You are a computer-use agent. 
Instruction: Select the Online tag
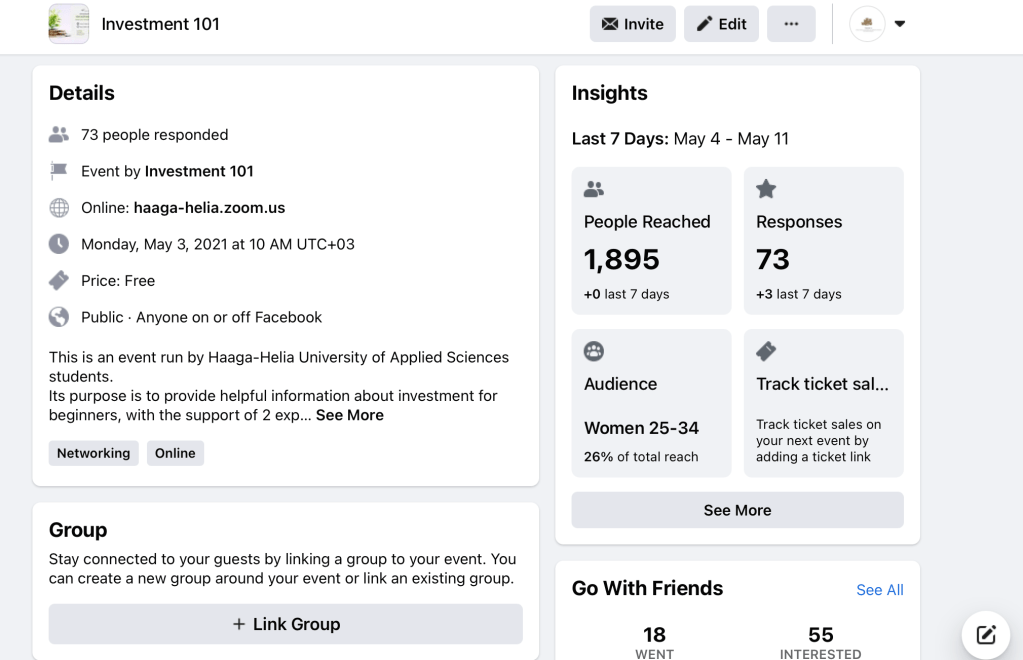point(175,453)
